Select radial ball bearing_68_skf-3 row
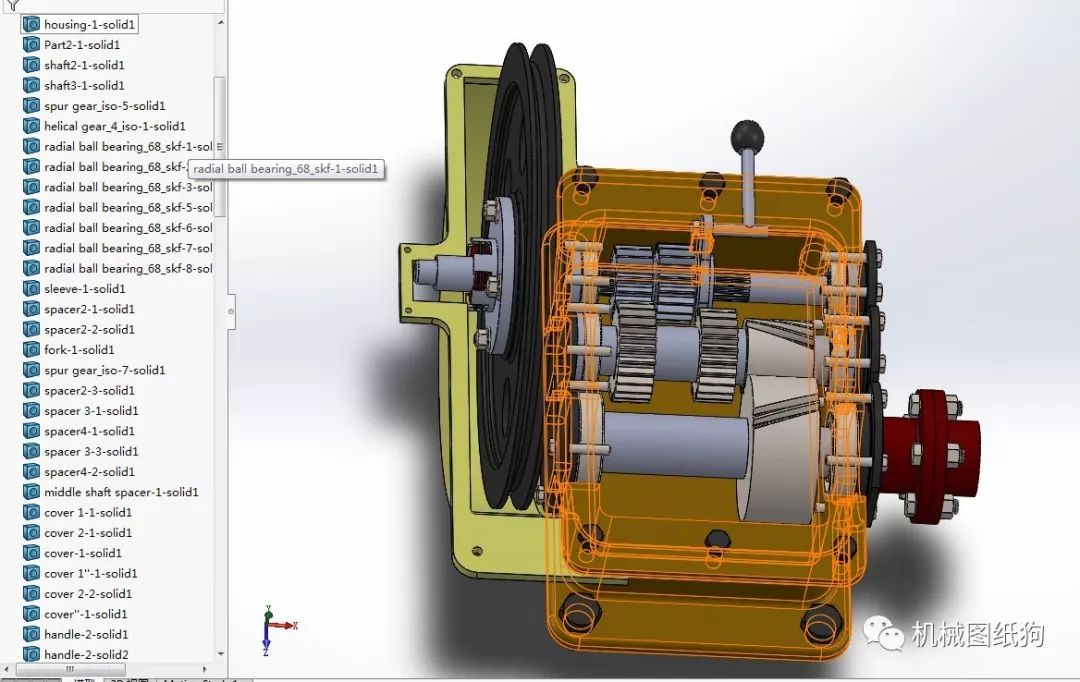The width and height of the screenshot is (1080, 682). click(x=128, y=187)
